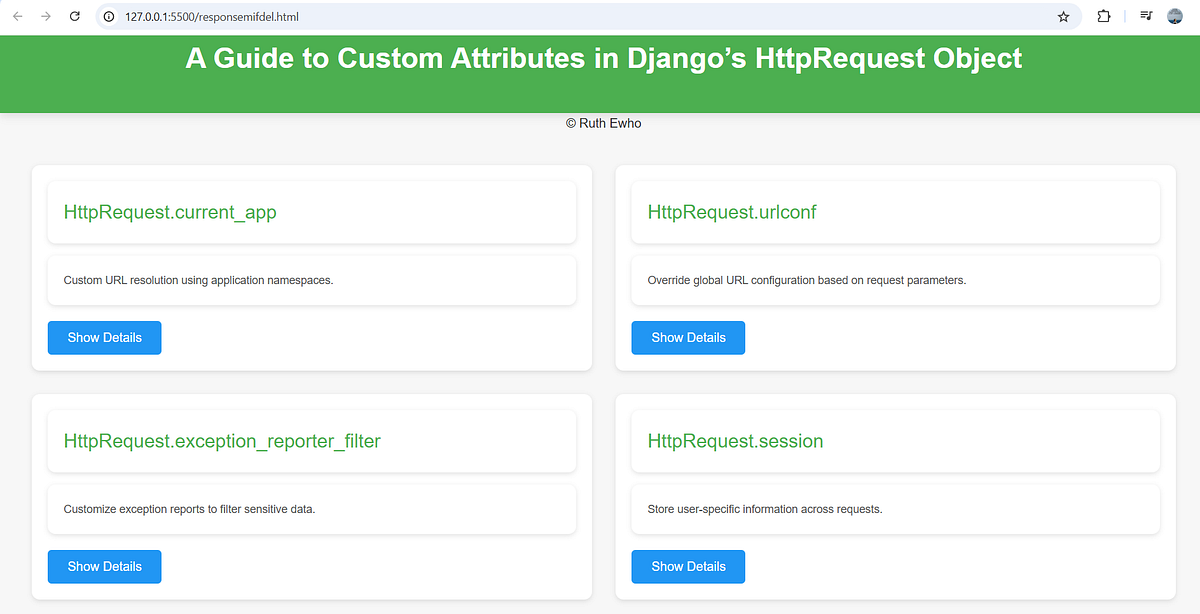1200x614 pixels.
Task: Expand details for HttpRequest.exception_reporter_filter
Action: coord(104,566)
